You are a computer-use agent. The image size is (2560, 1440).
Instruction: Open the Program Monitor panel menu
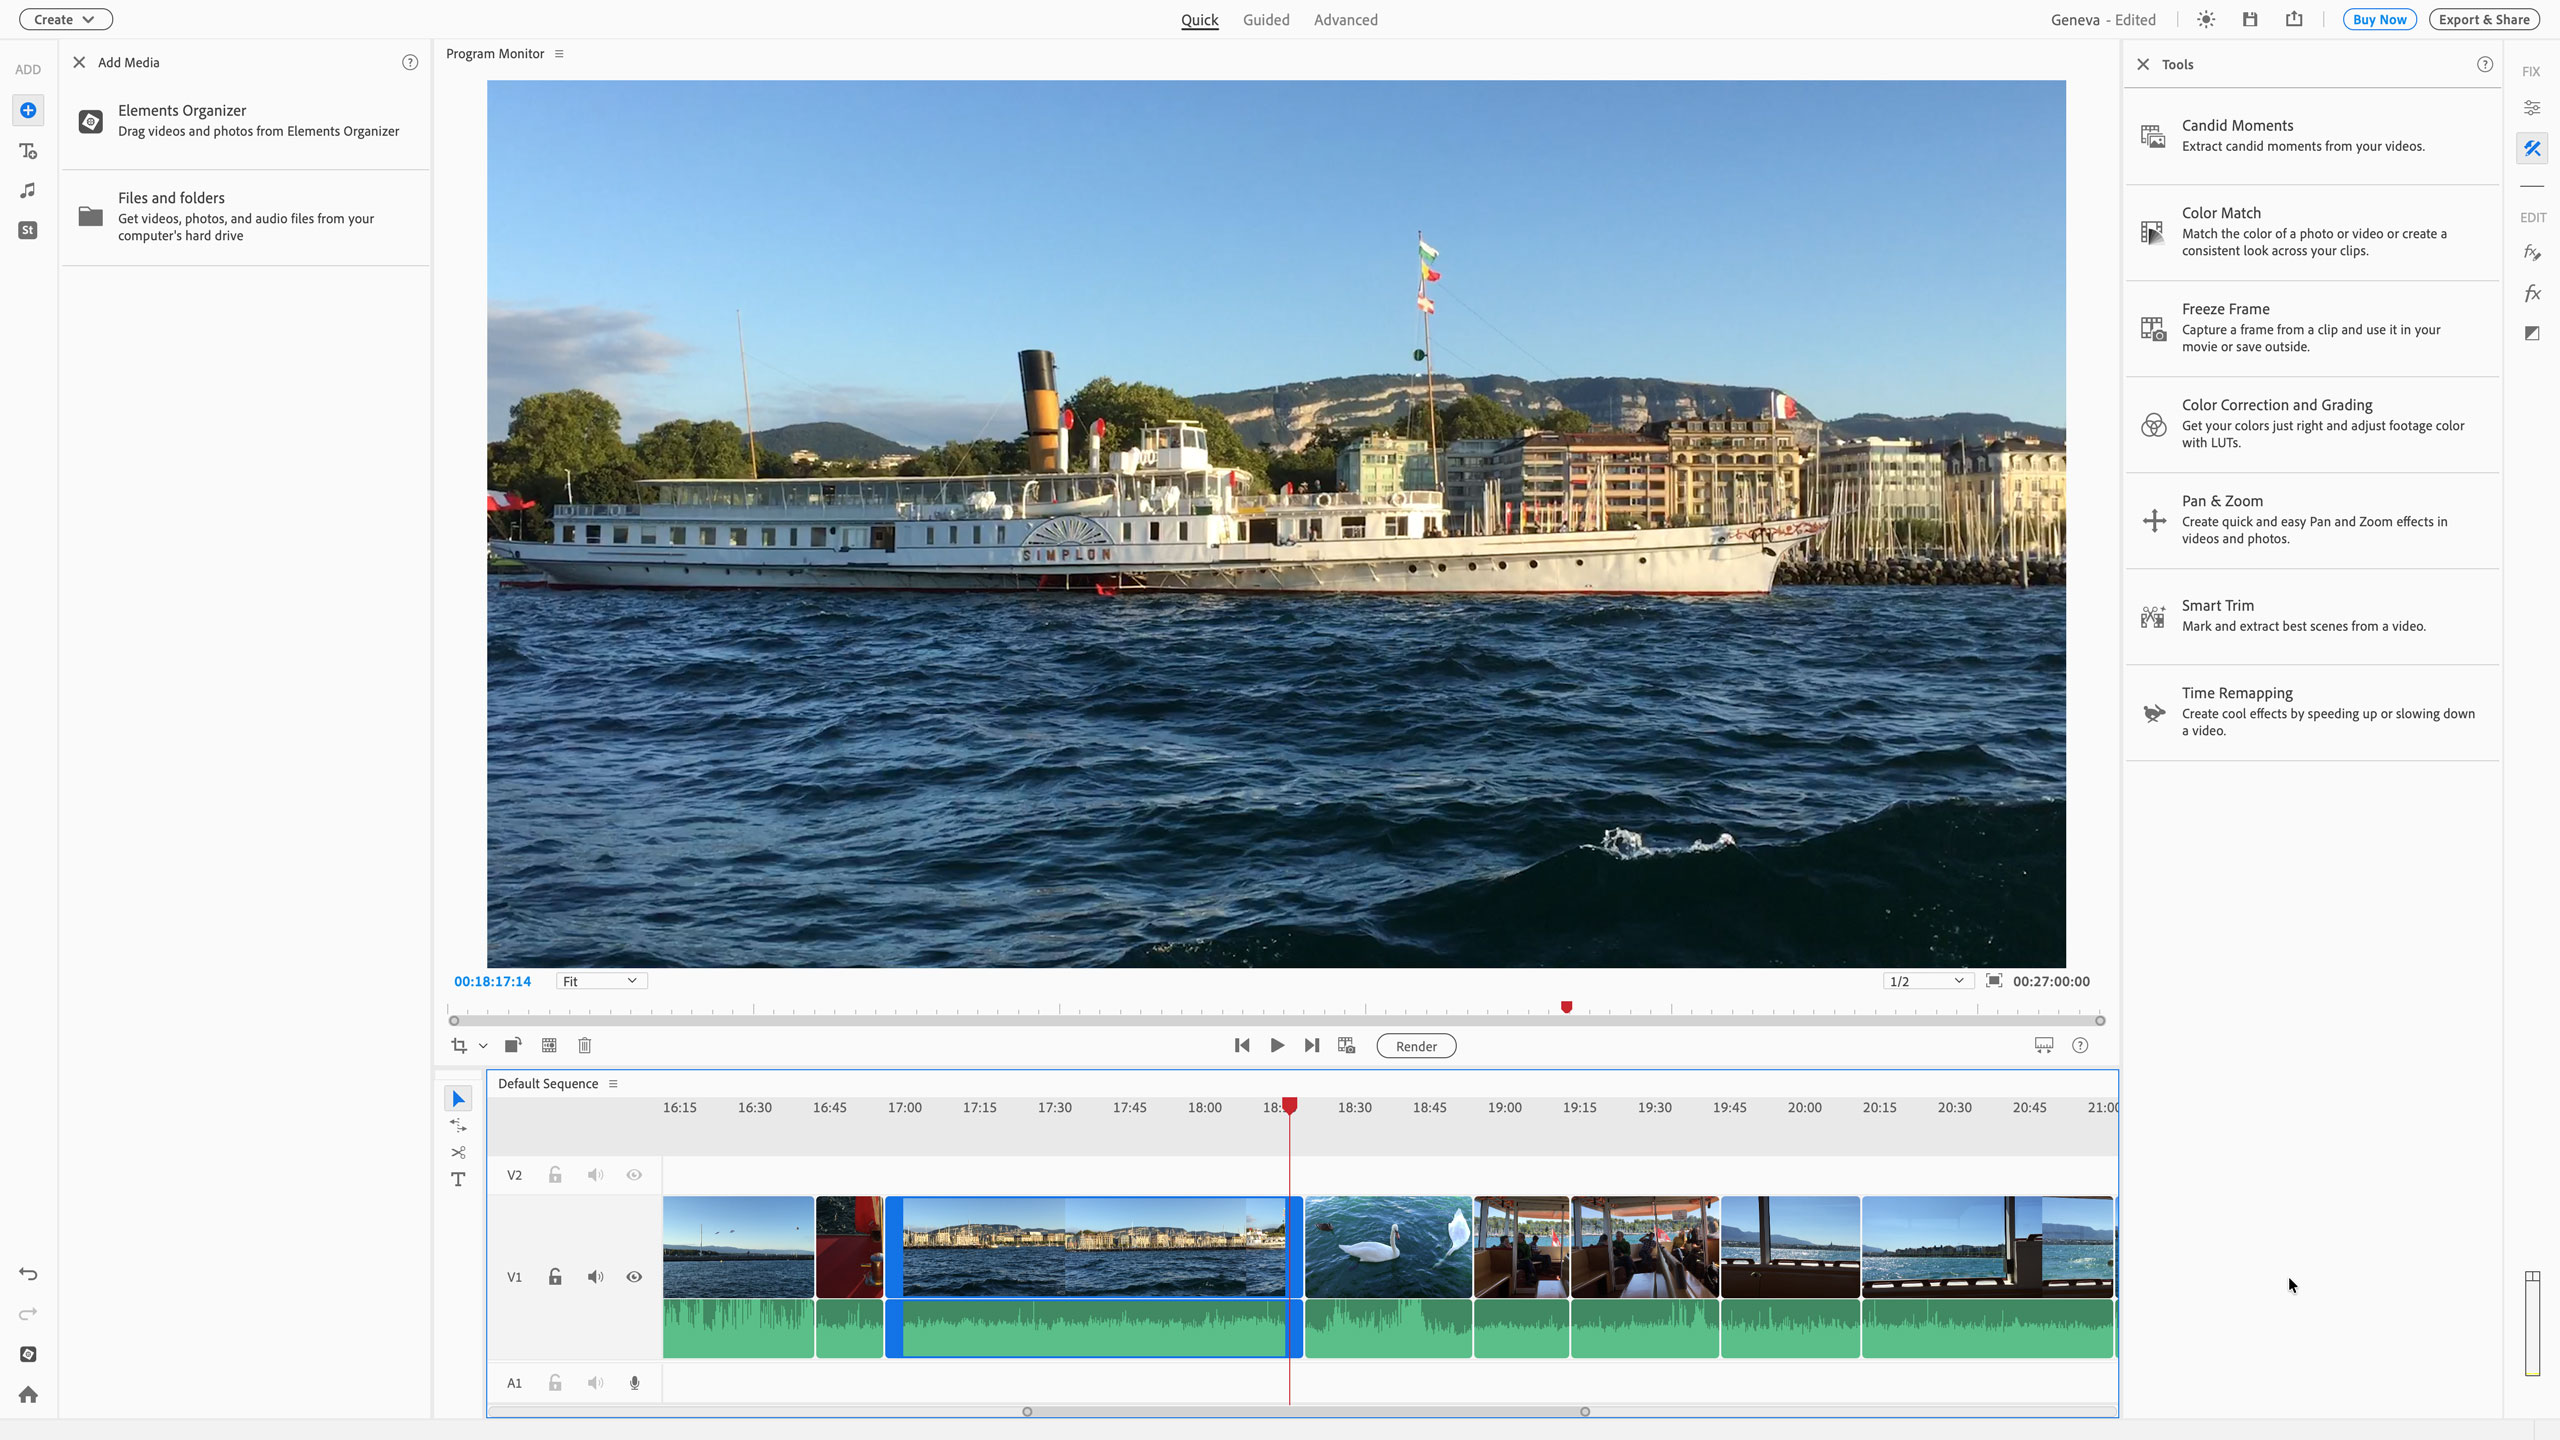[x=559, y=54]
